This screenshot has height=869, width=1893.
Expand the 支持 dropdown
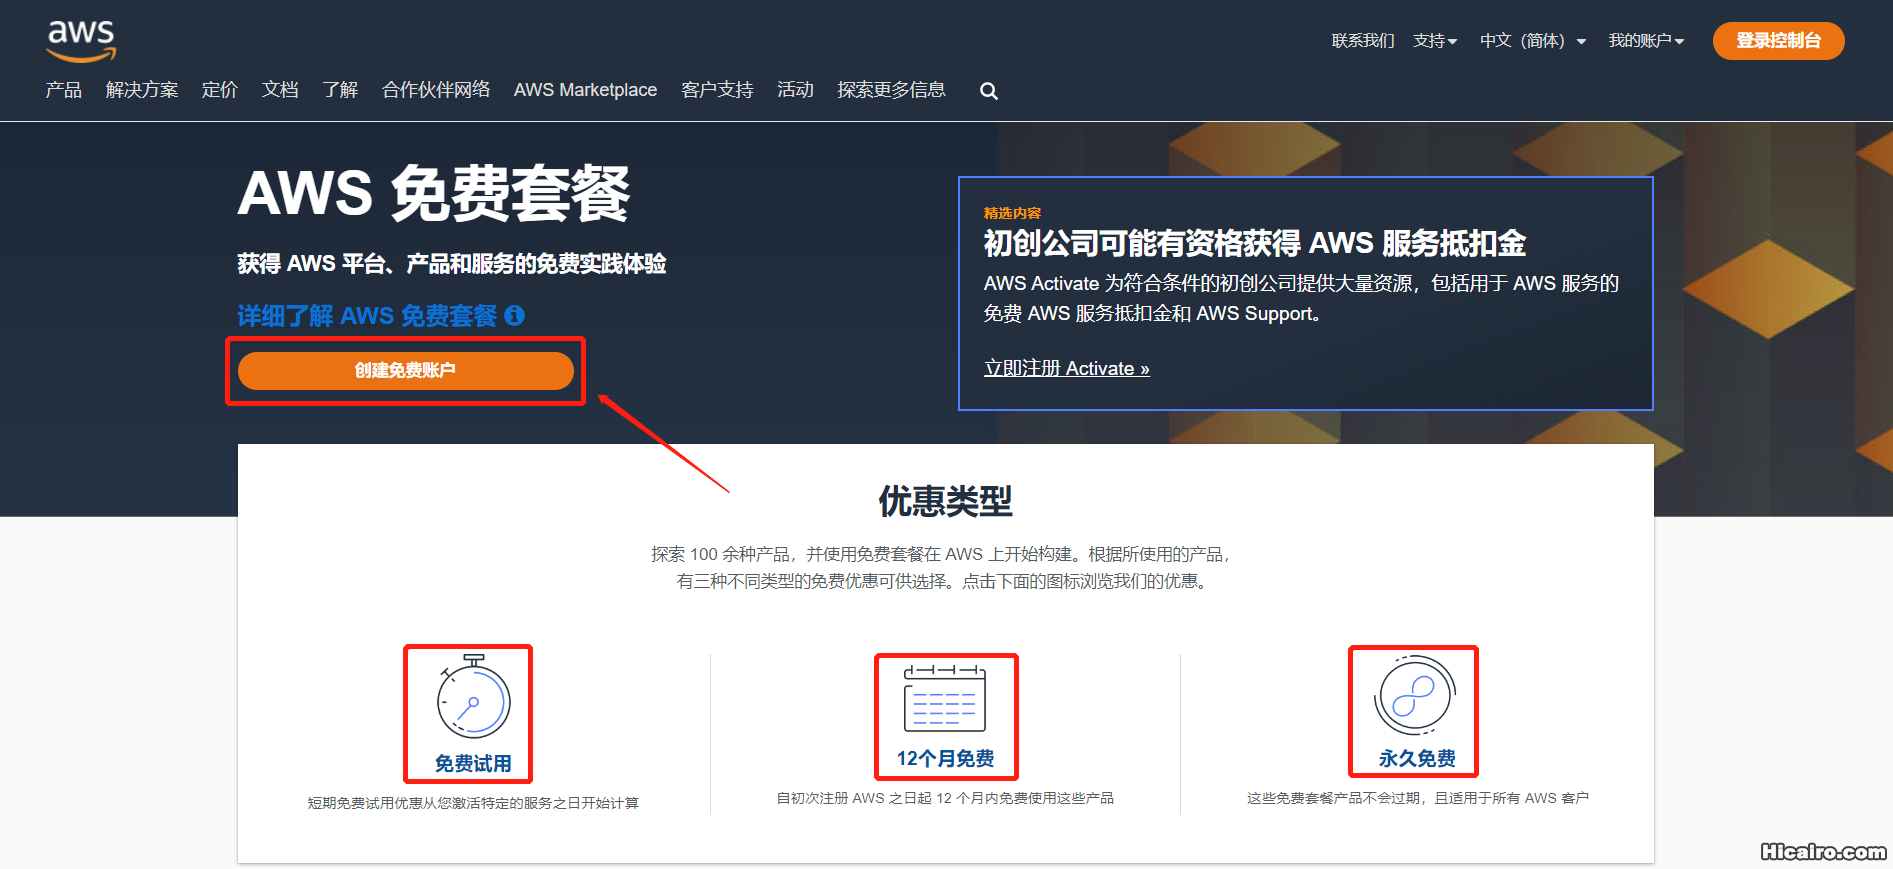(1435, 41)
